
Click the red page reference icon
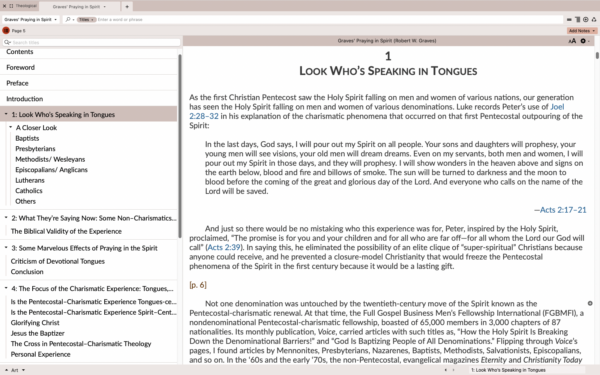point(6,31)
